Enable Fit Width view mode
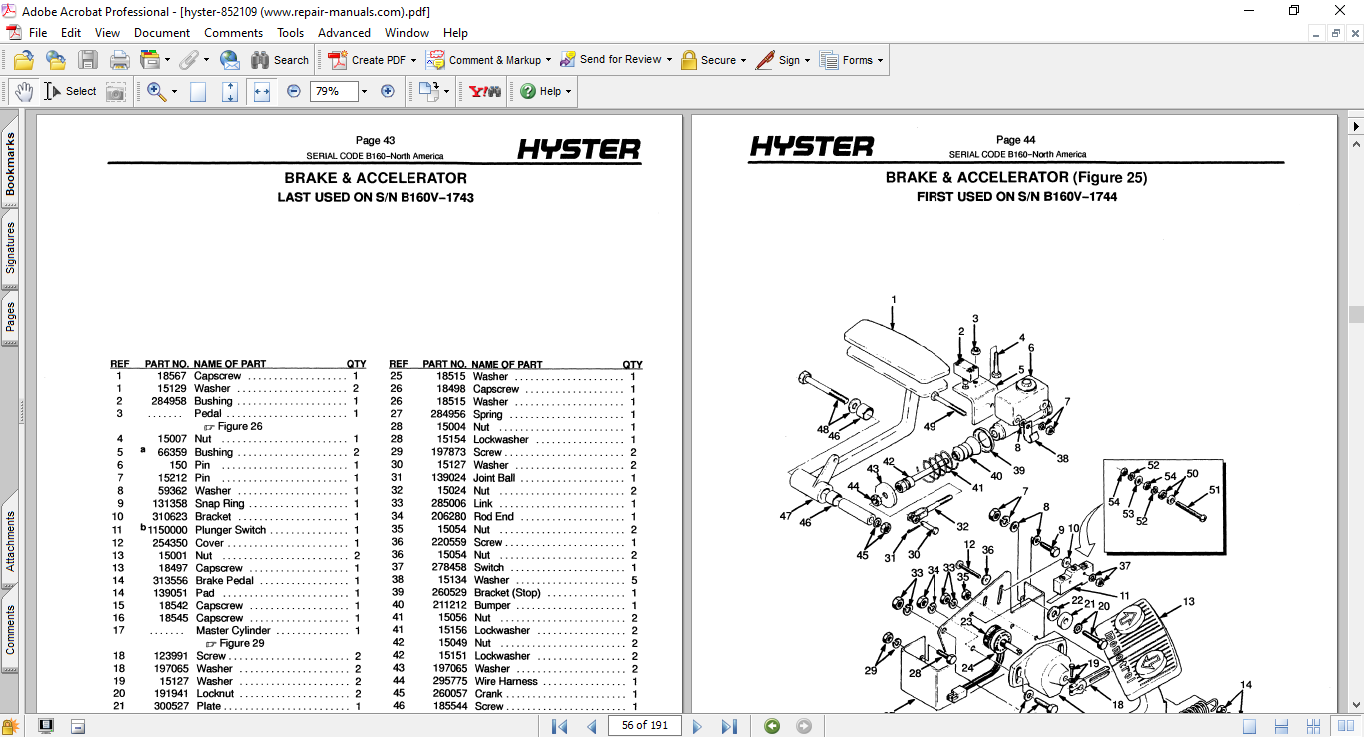This screenshot has height=737, width=1364. pyautogui.click(x=262, y=91)
